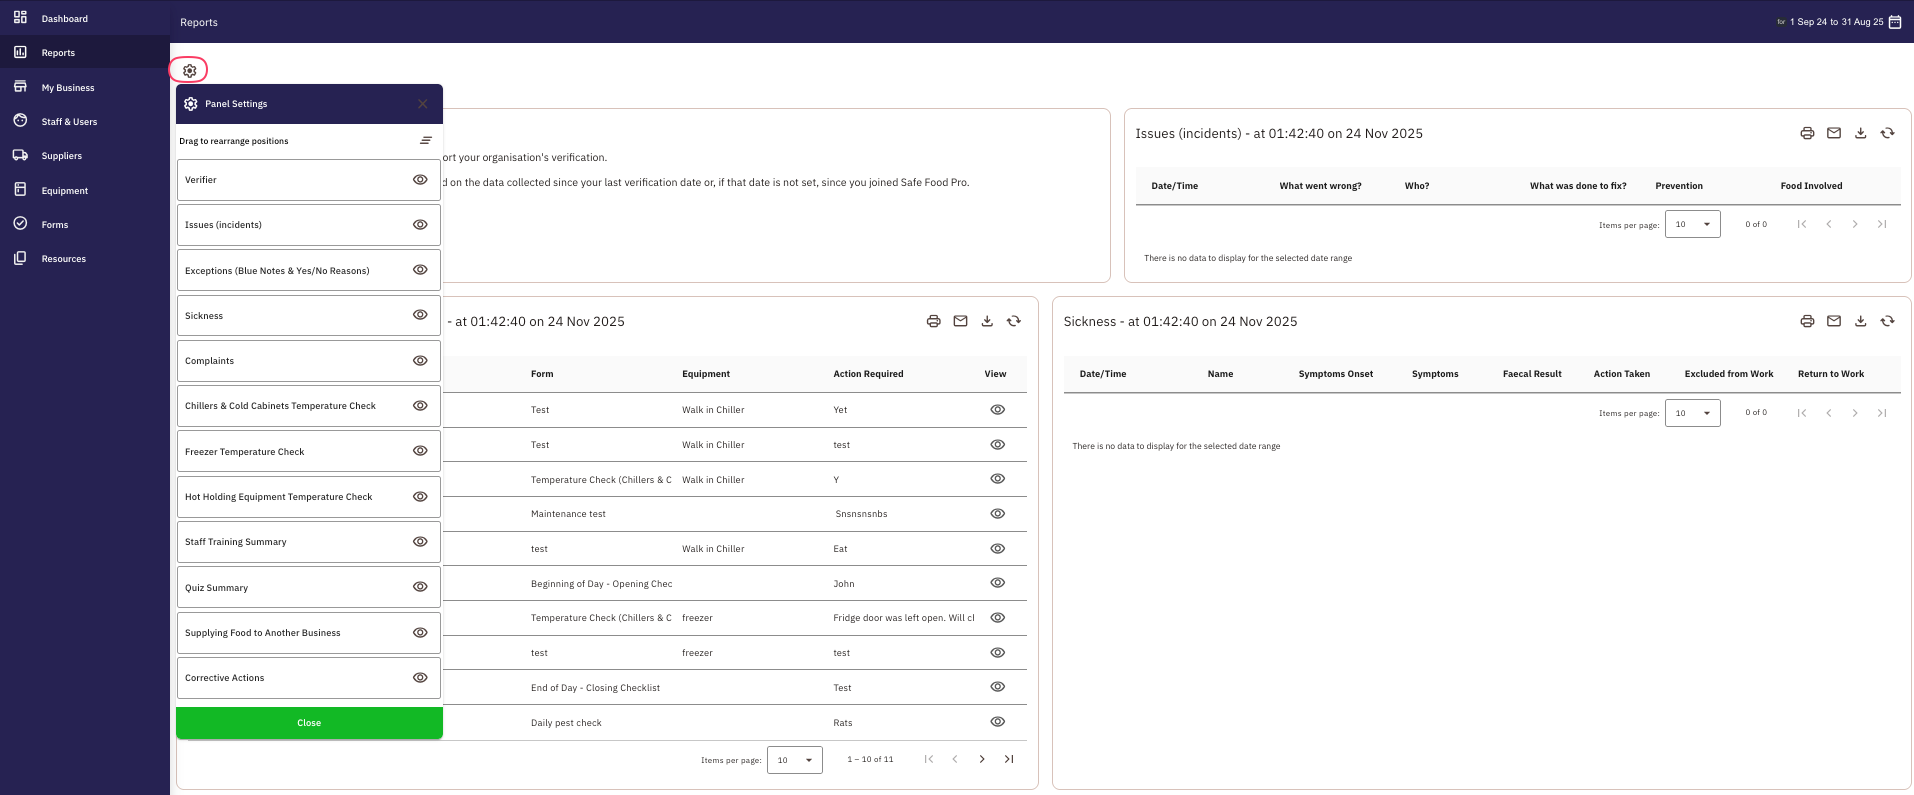Screen dimensions: 1914x795
Task: Select the Freezer Temperature Check item
Action: 245,452
